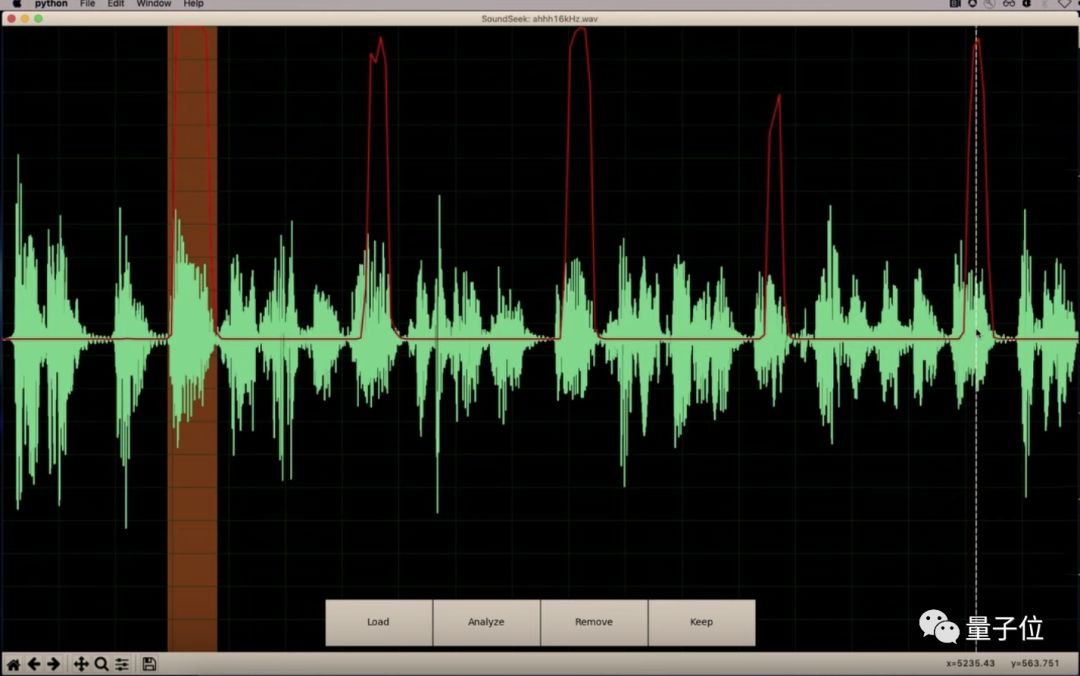Activate the Pan axes cross-arrows tool
Viewport: 1080px width, 676px height.
81,664
